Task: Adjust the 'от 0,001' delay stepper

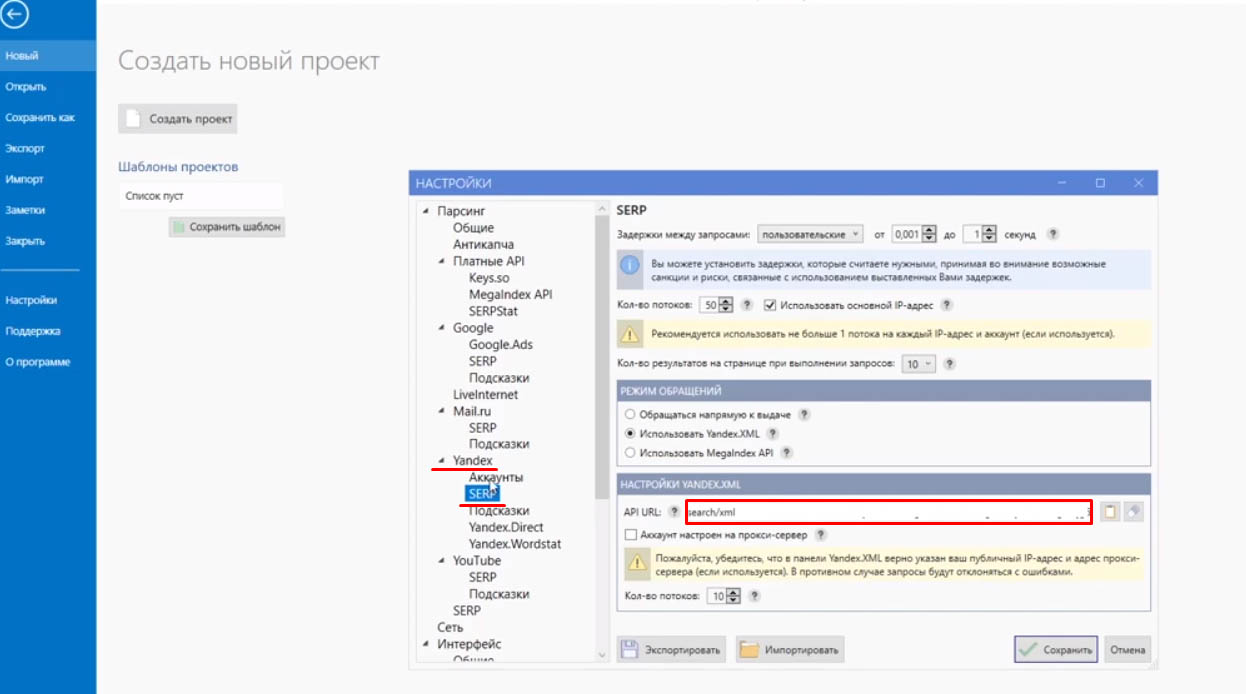Action: (x=929, y=234)
